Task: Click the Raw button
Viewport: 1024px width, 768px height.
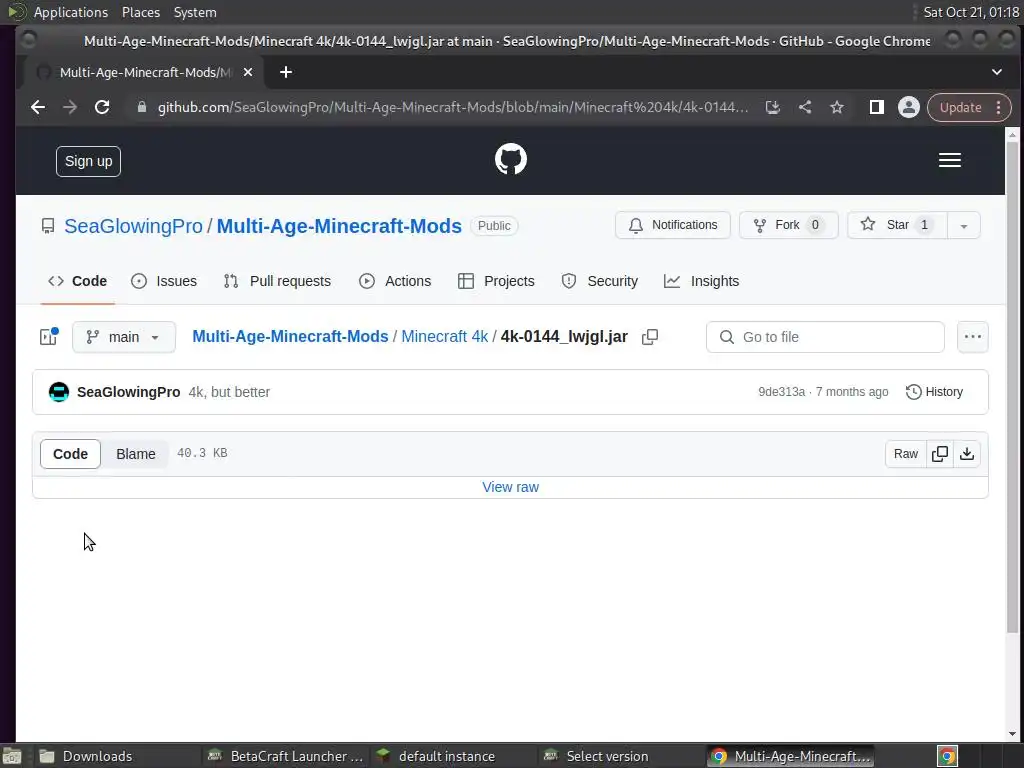Action: point(906,454)
